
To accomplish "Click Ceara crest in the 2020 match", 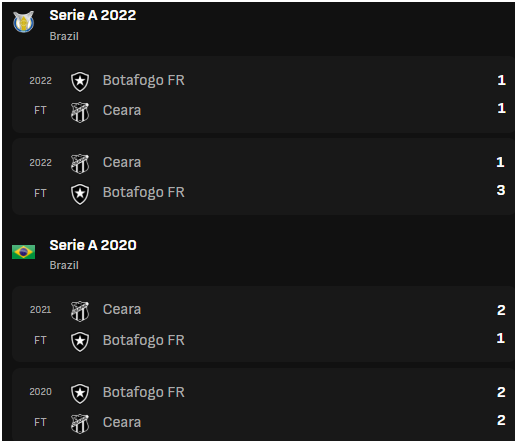I will pyautogui.click(x=80, y=423).
